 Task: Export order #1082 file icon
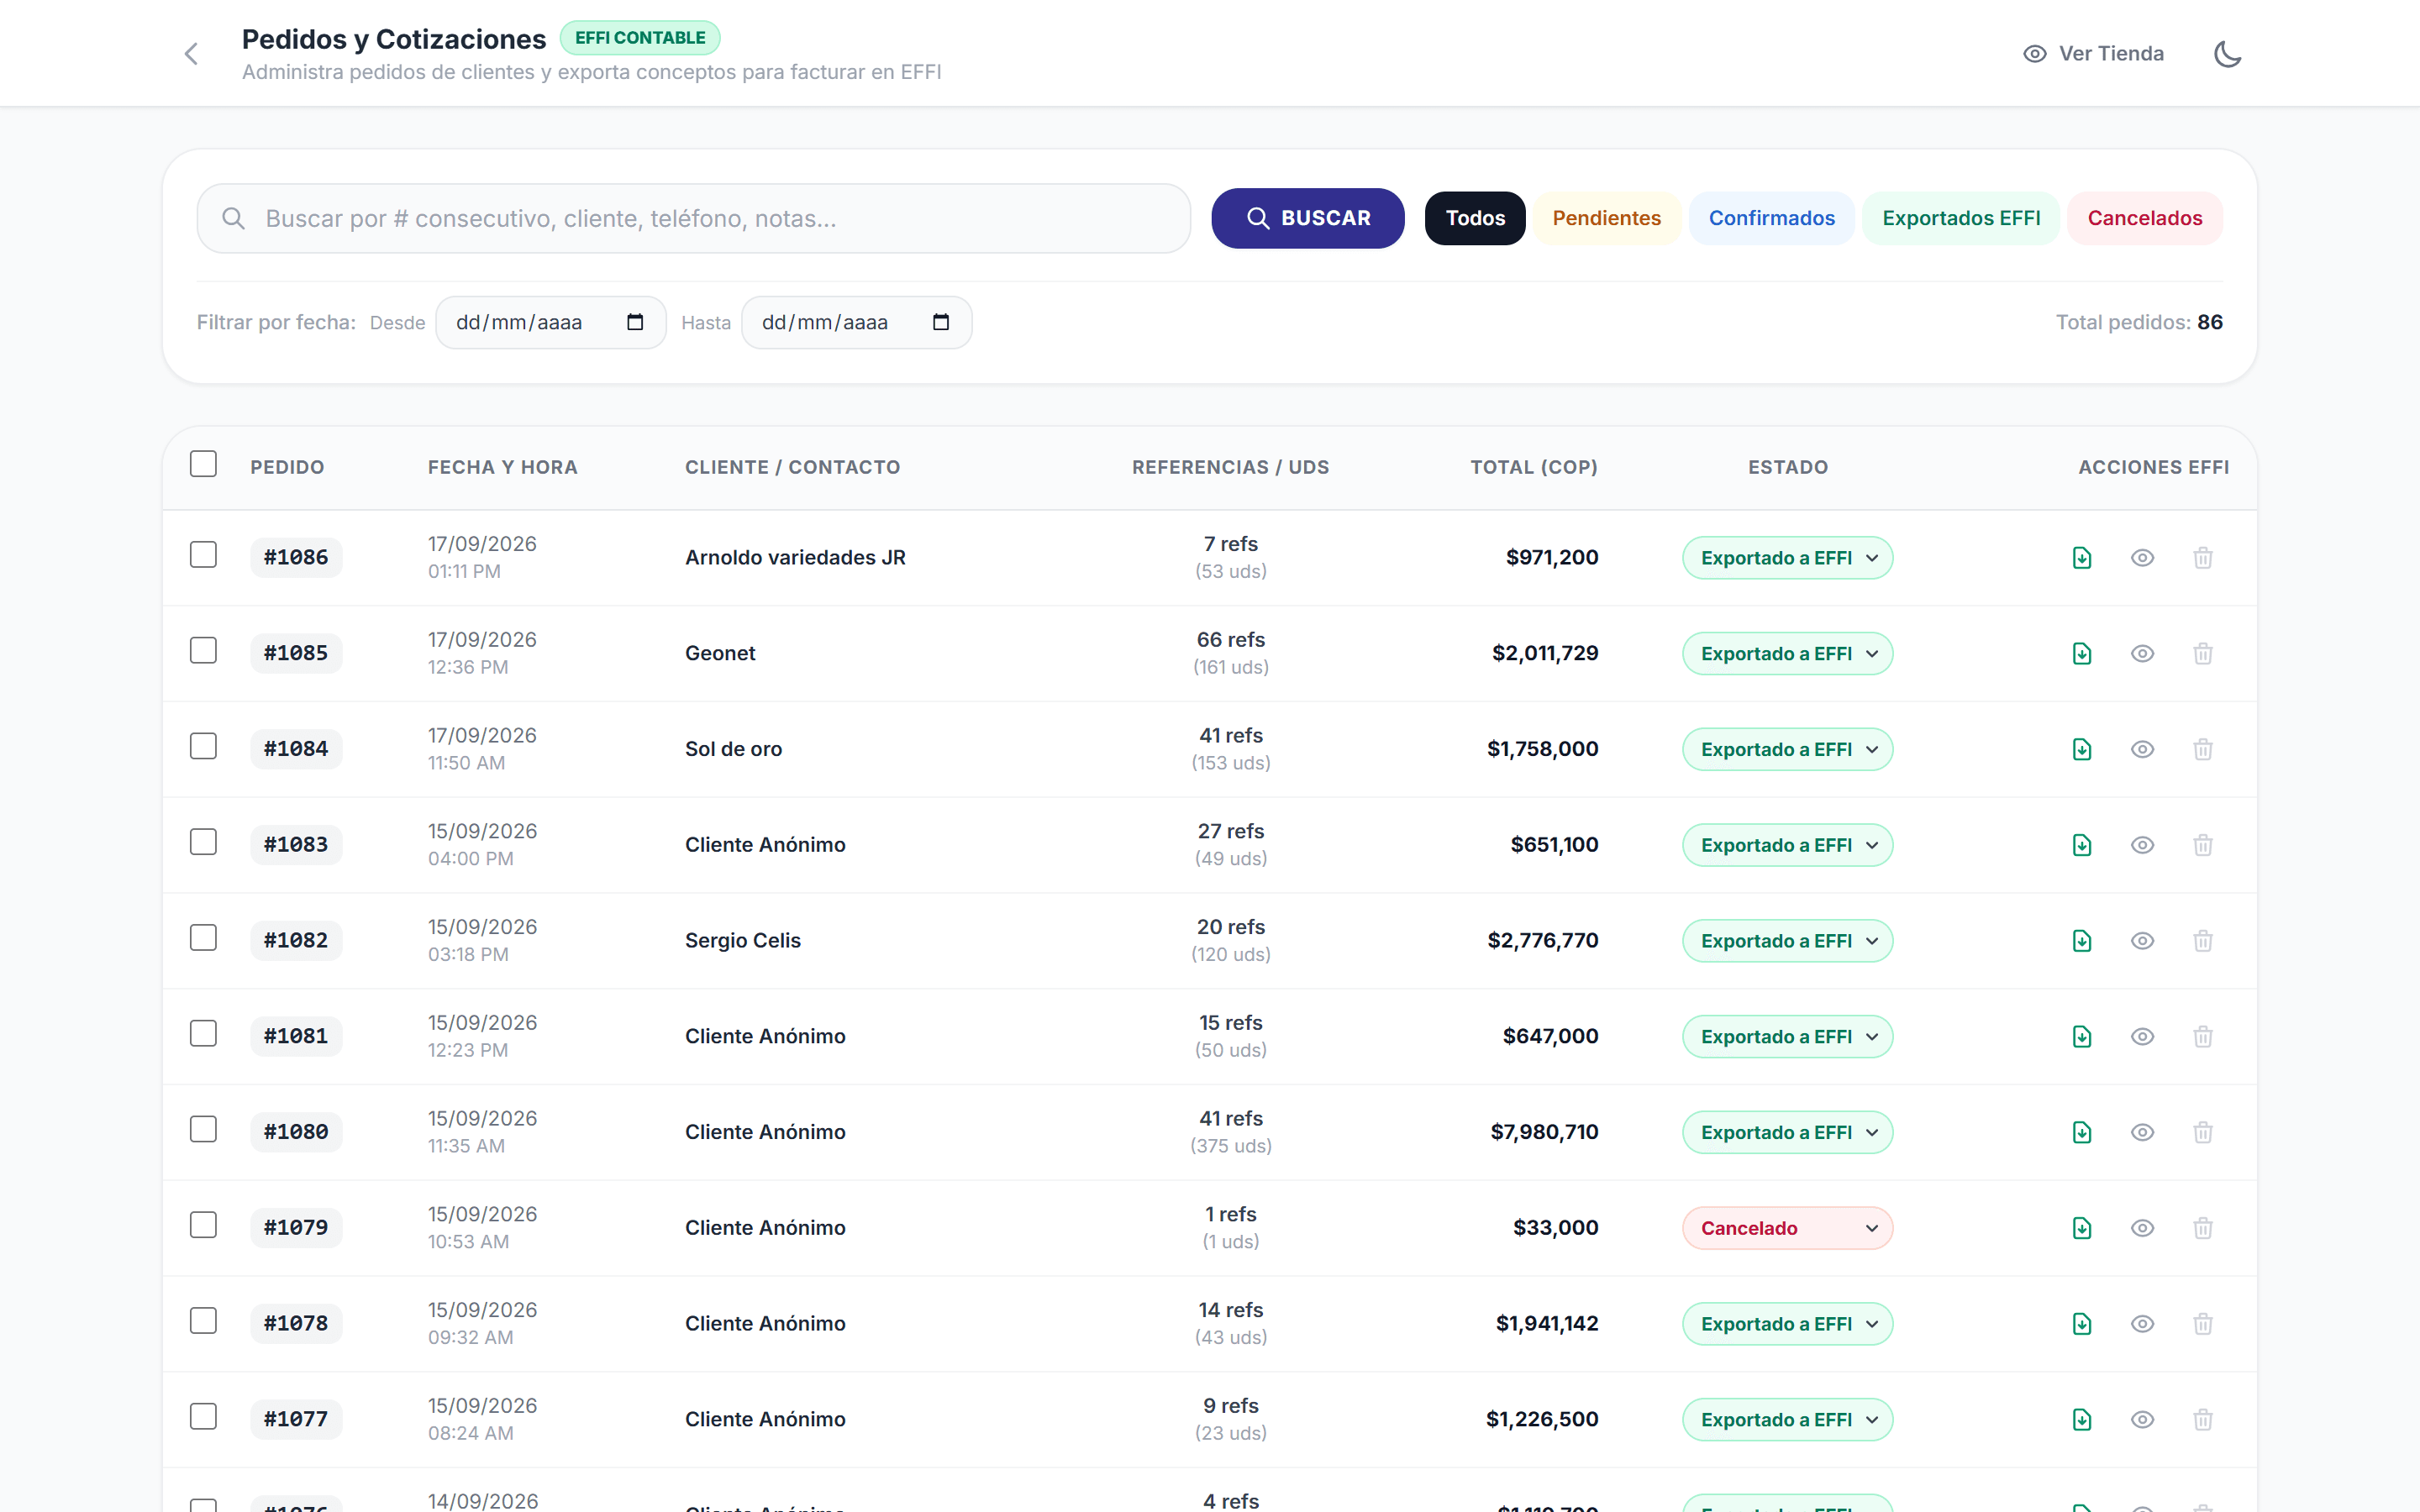click(2082, 941)
